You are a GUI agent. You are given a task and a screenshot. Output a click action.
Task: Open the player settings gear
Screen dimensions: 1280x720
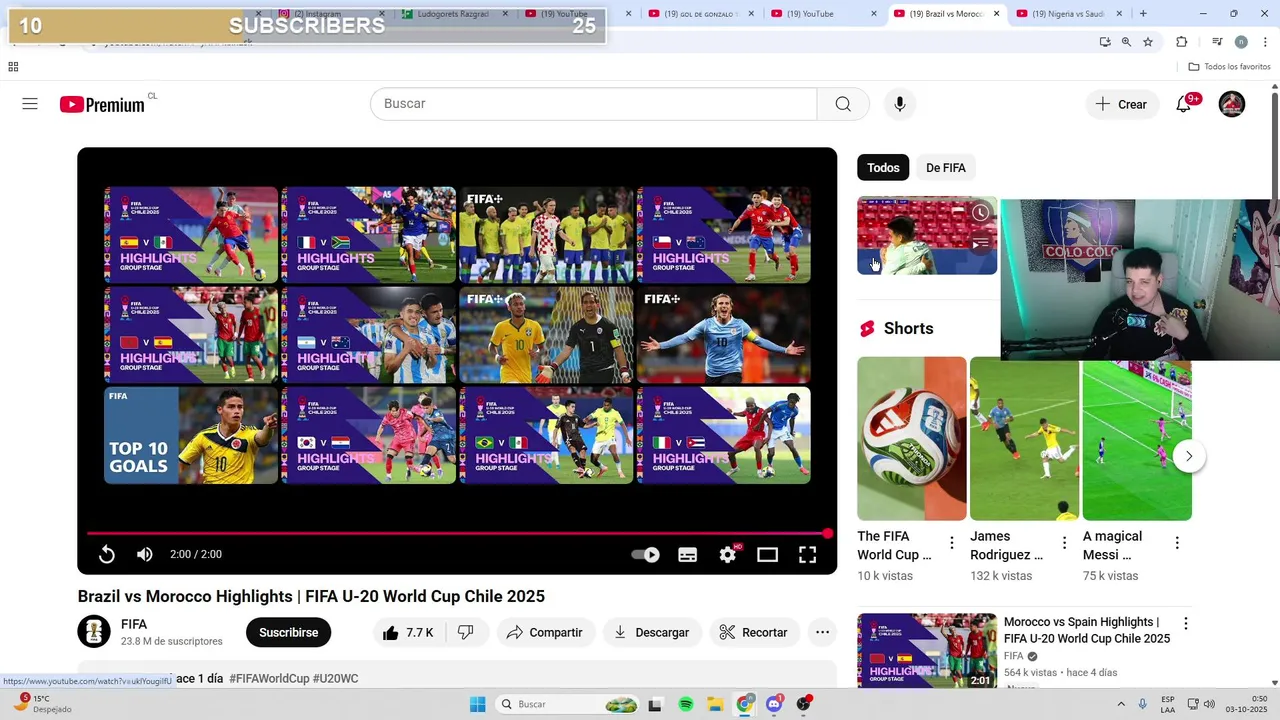[728, 555]
